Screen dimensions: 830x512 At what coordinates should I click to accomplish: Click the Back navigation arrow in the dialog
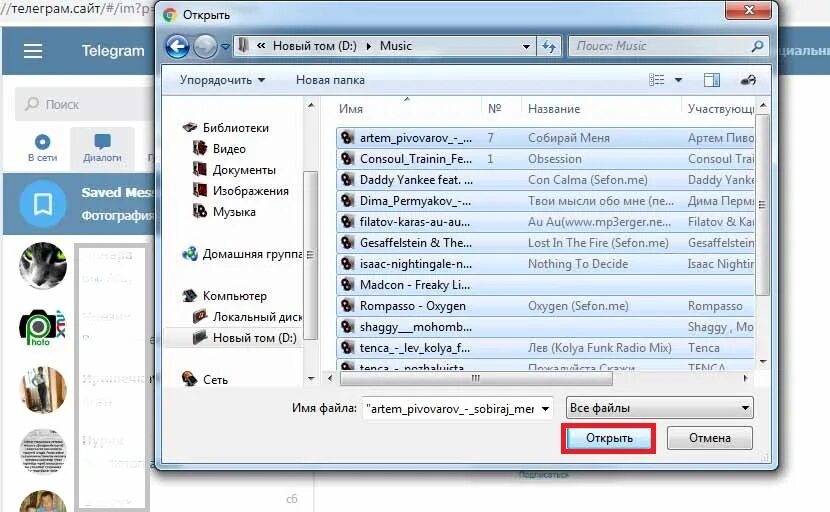click(x=177, y=47)
